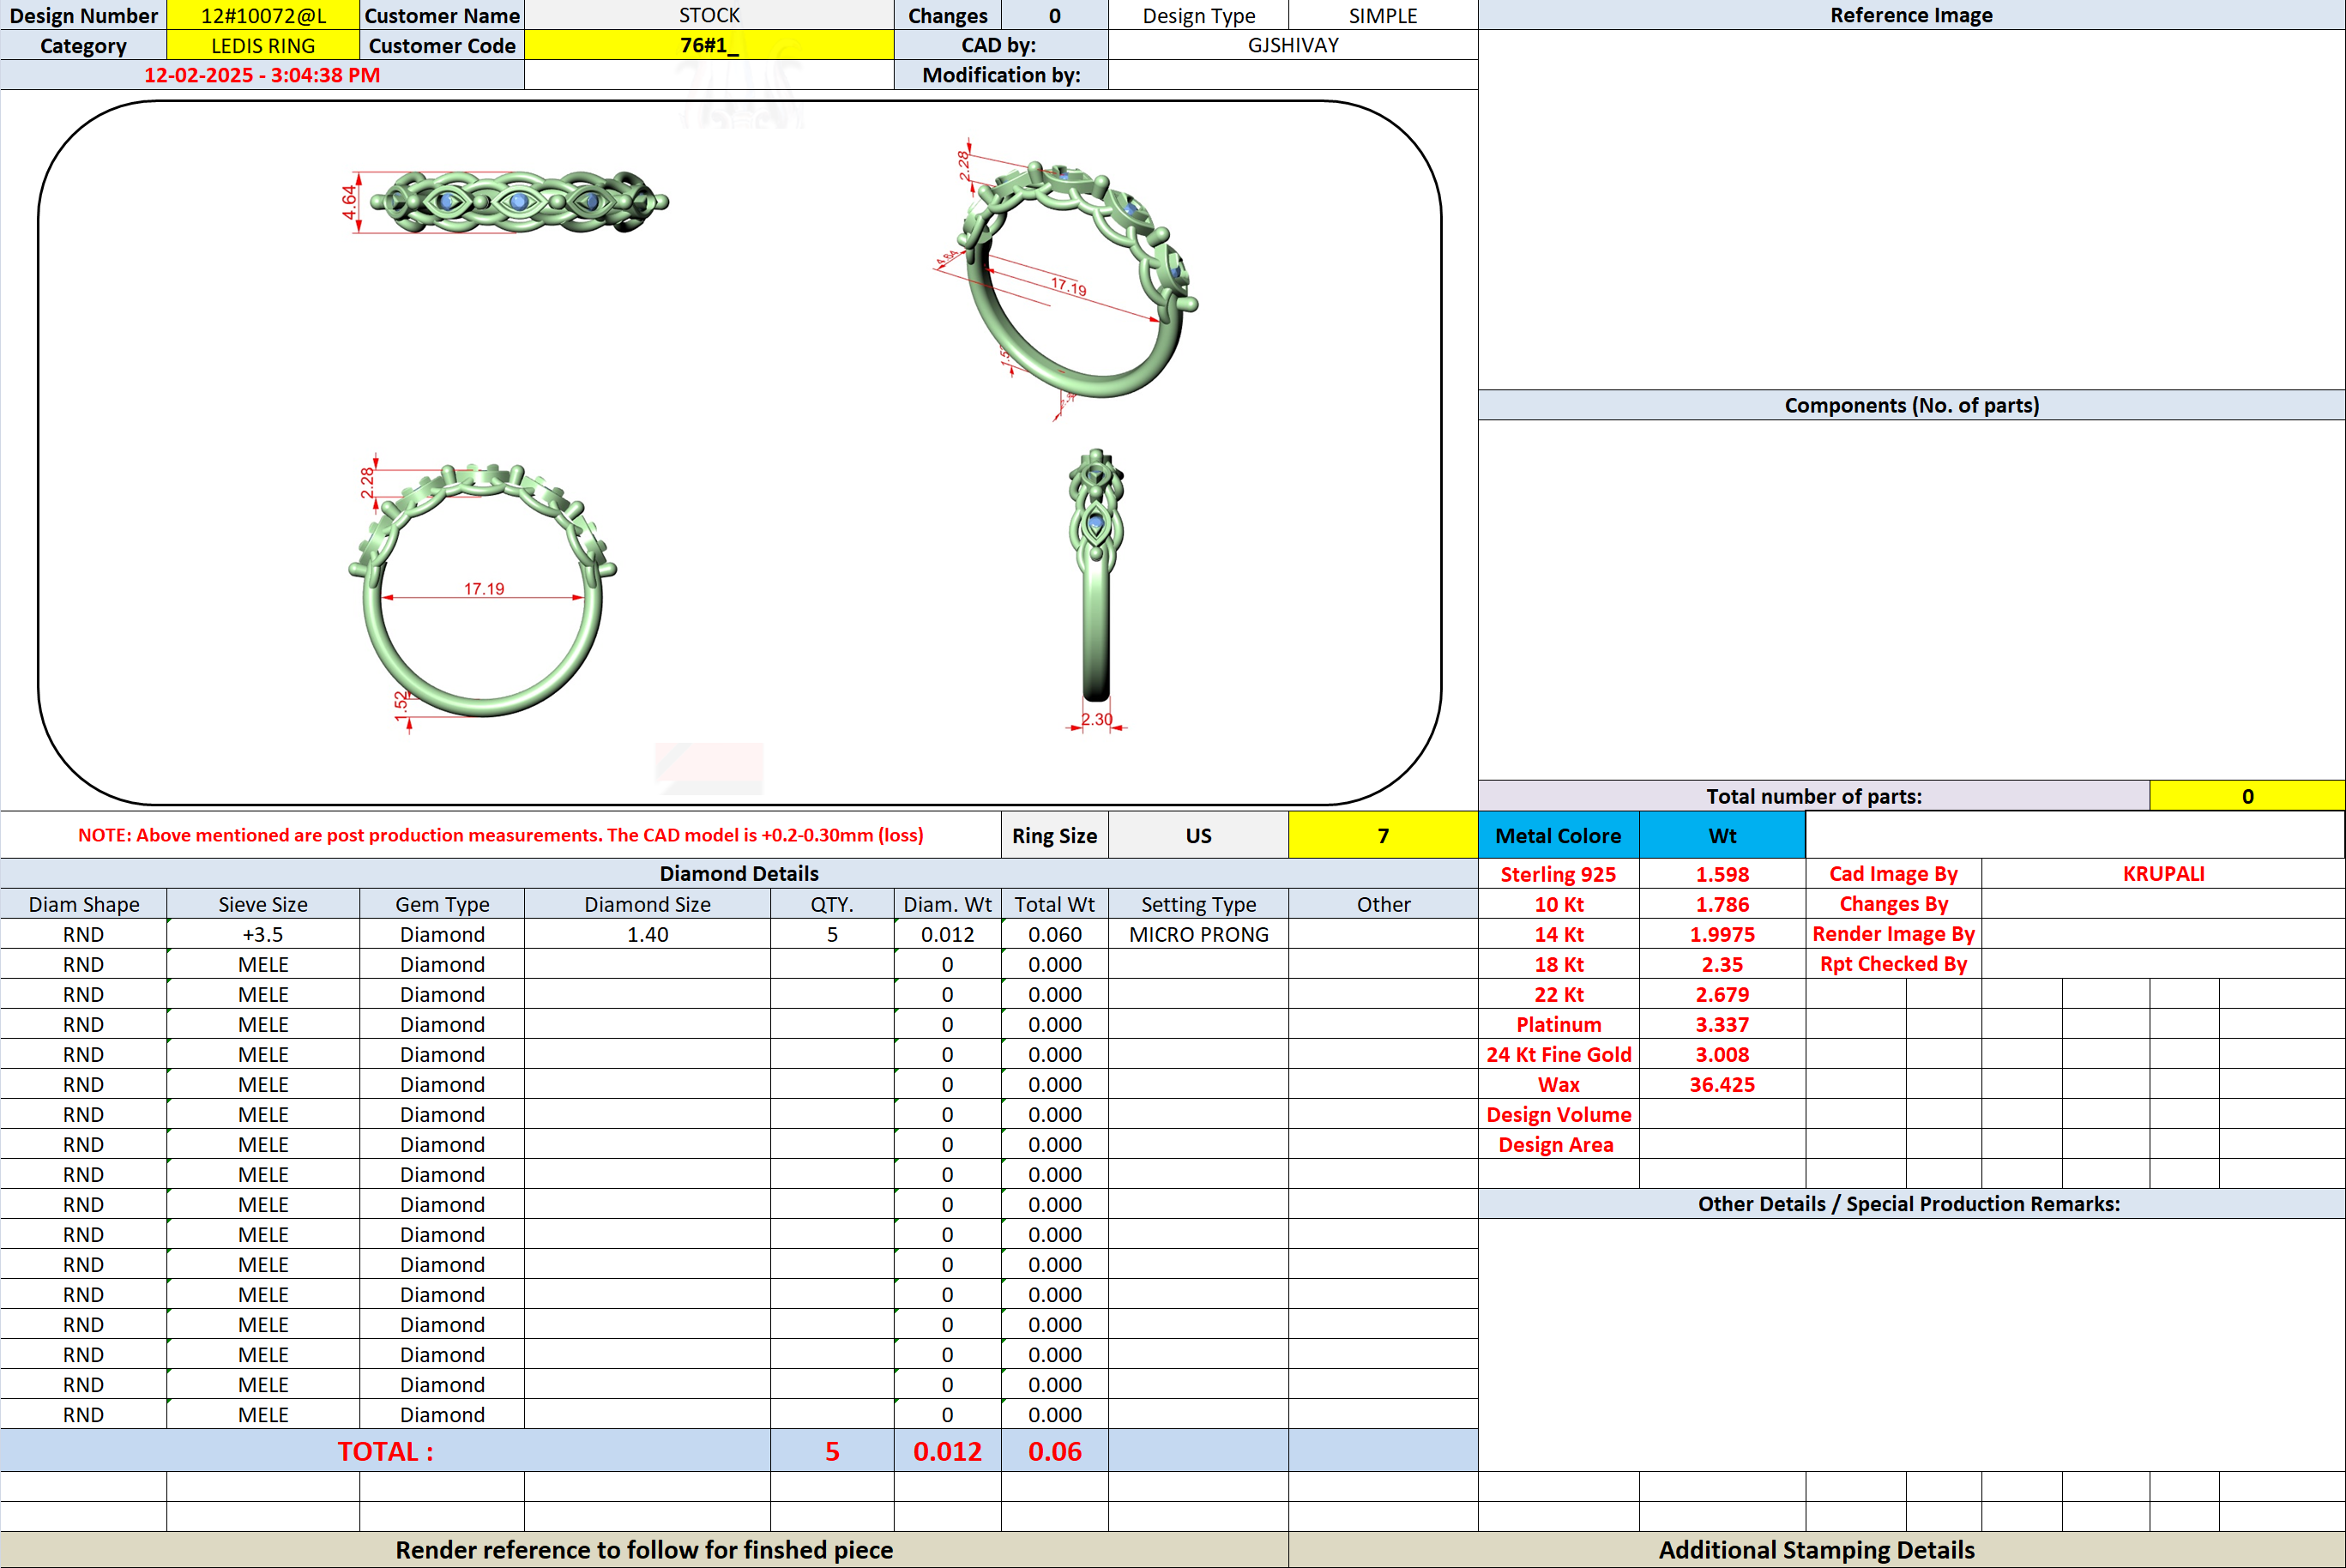Select the Setting Type column header
2346x1568 pixels.
click(x=1198, y=904)
